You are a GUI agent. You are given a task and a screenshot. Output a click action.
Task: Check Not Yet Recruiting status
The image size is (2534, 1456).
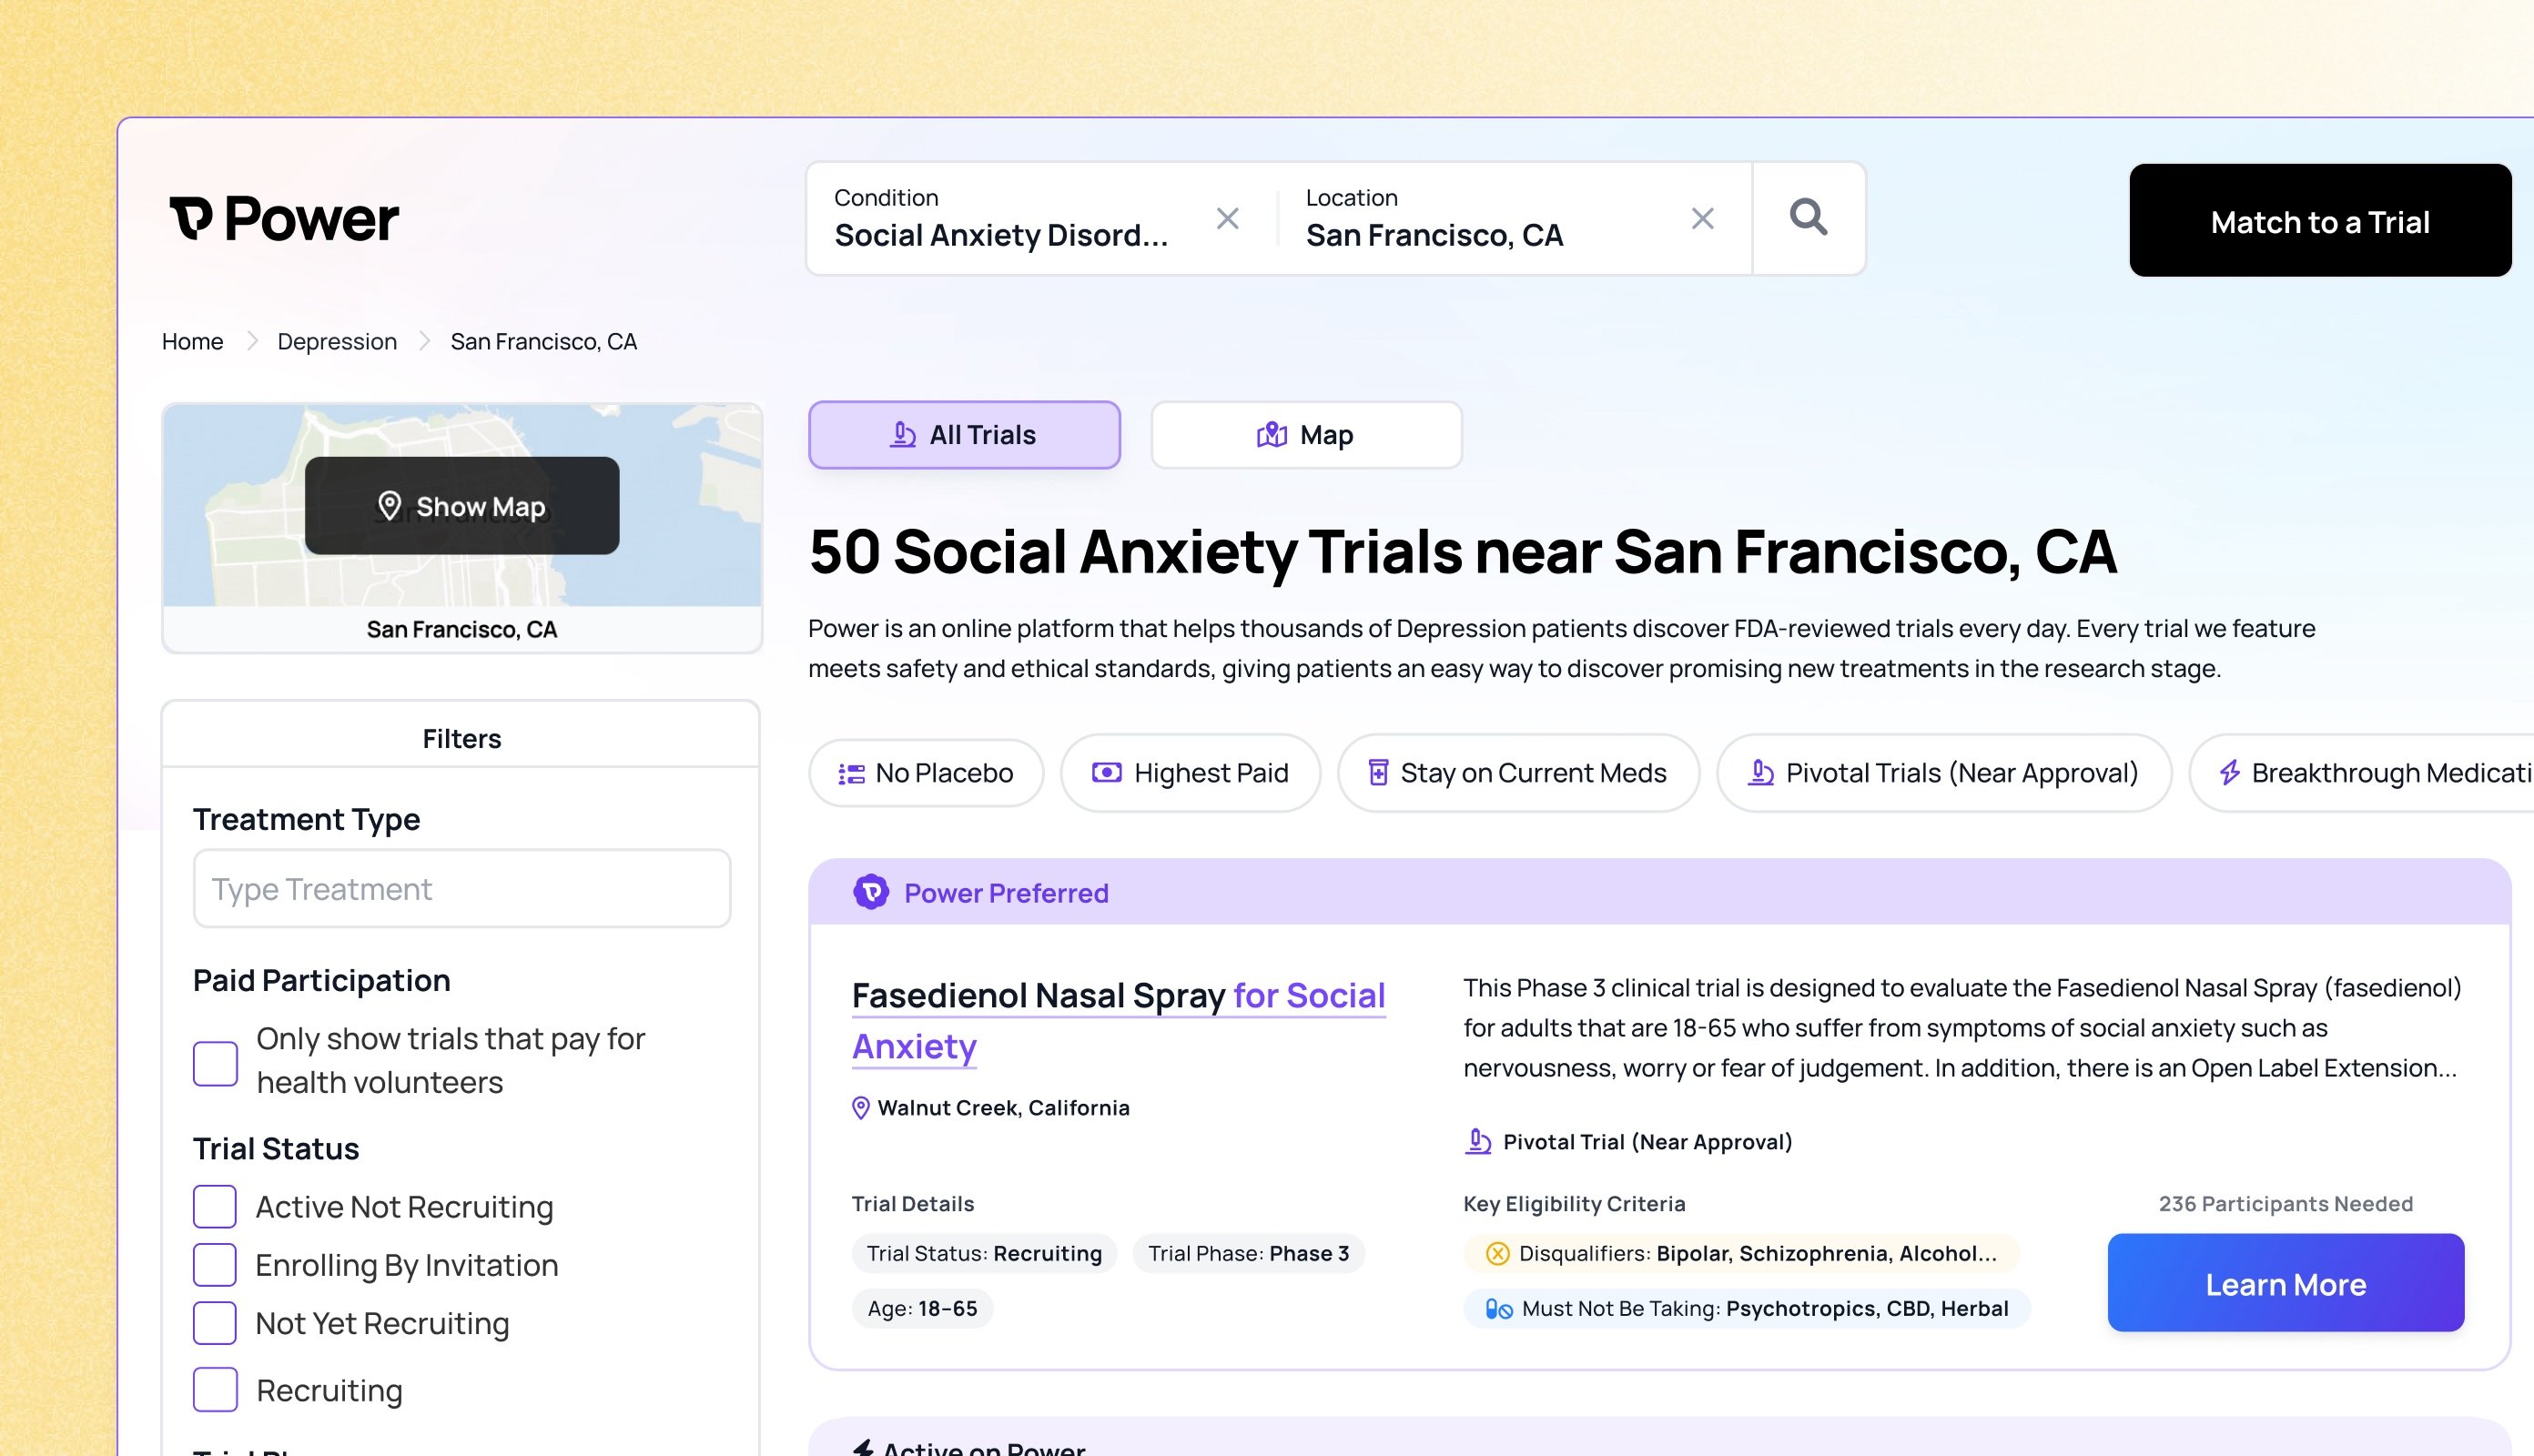click(x=215, y=1323)
